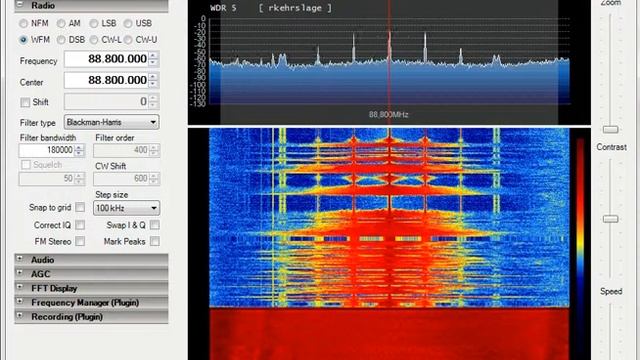Select the DSB demodulation mode
This screenshot has width=640, height=360.
coord(61,40)
